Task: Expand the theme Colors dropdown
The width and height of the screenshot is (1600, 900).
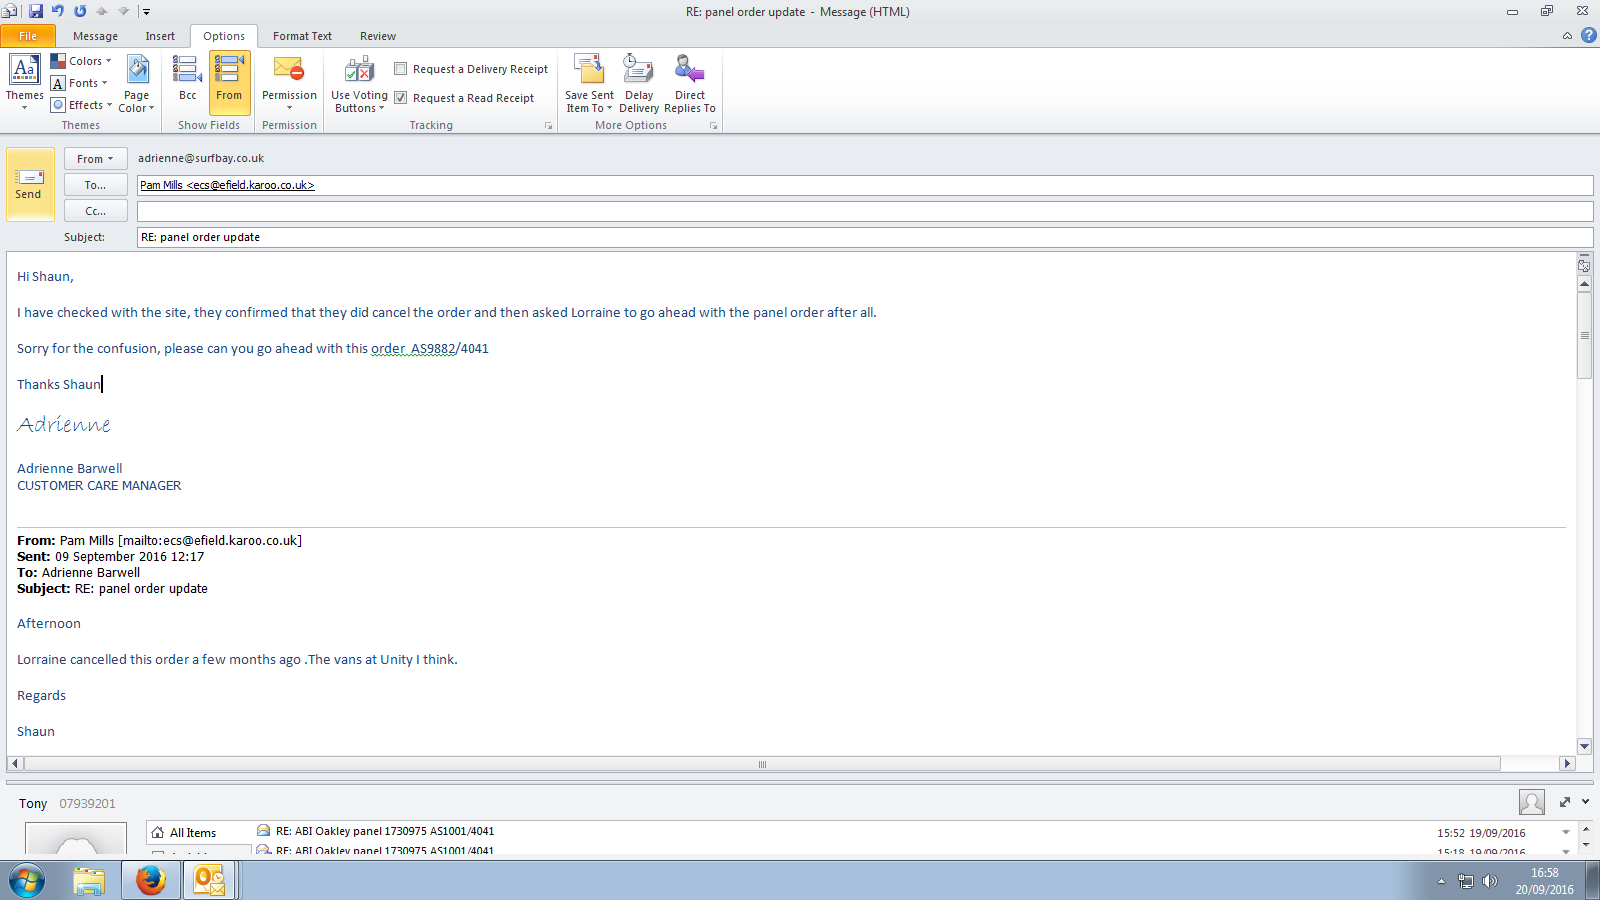Action: 82,61
